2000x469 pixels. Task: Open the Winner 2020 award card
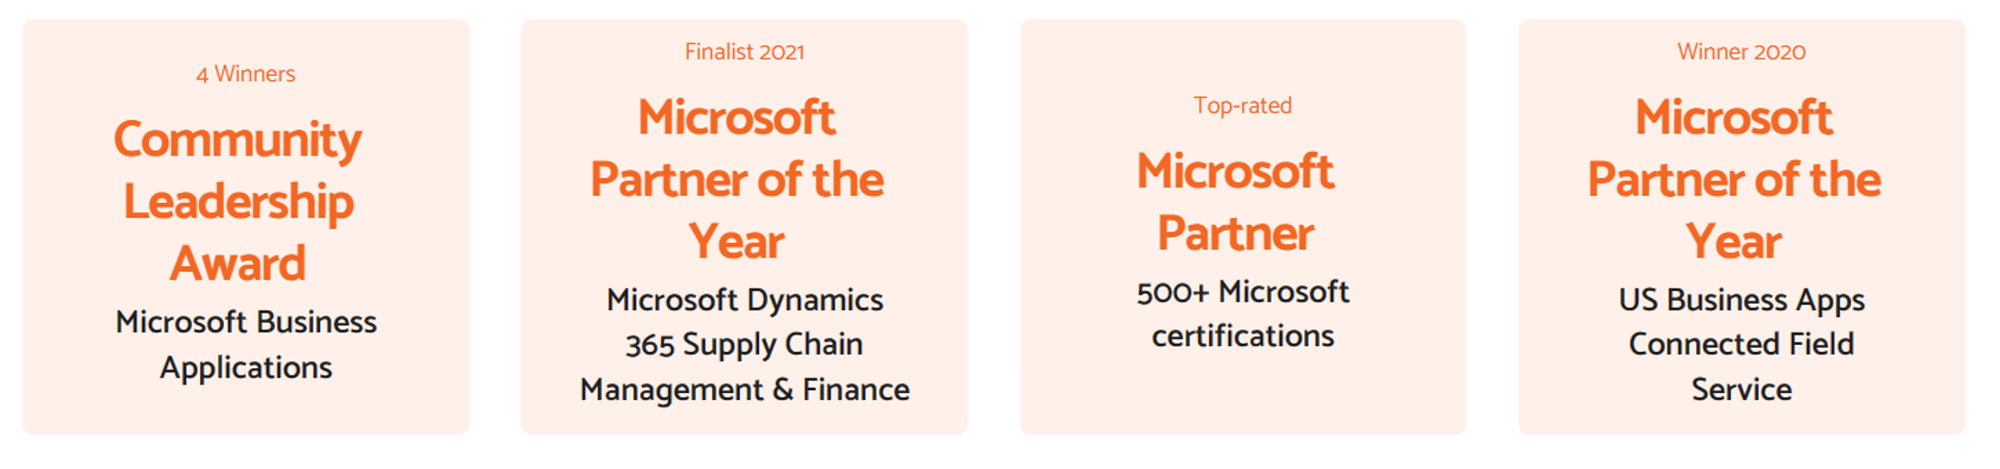click(x=1742, y=227)
